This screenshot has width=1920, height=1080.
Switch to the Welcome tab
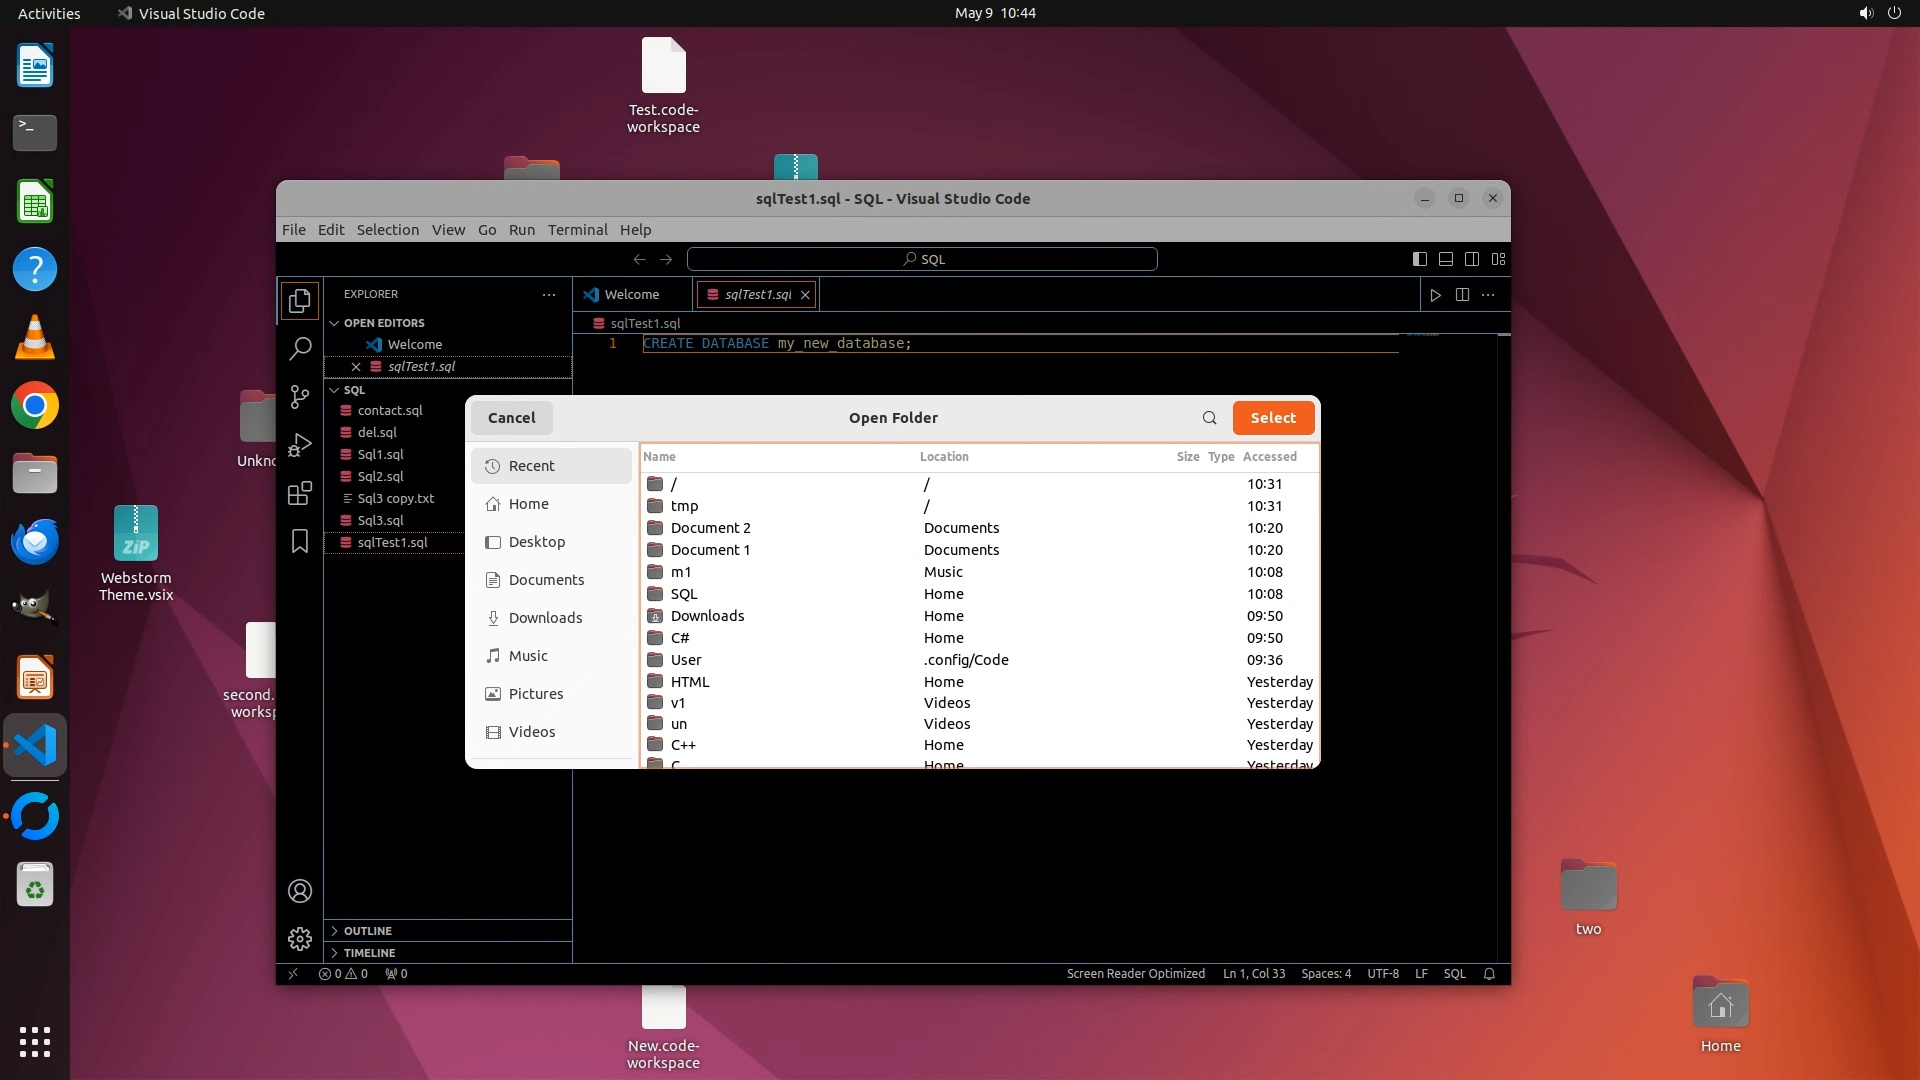point(631,295)
